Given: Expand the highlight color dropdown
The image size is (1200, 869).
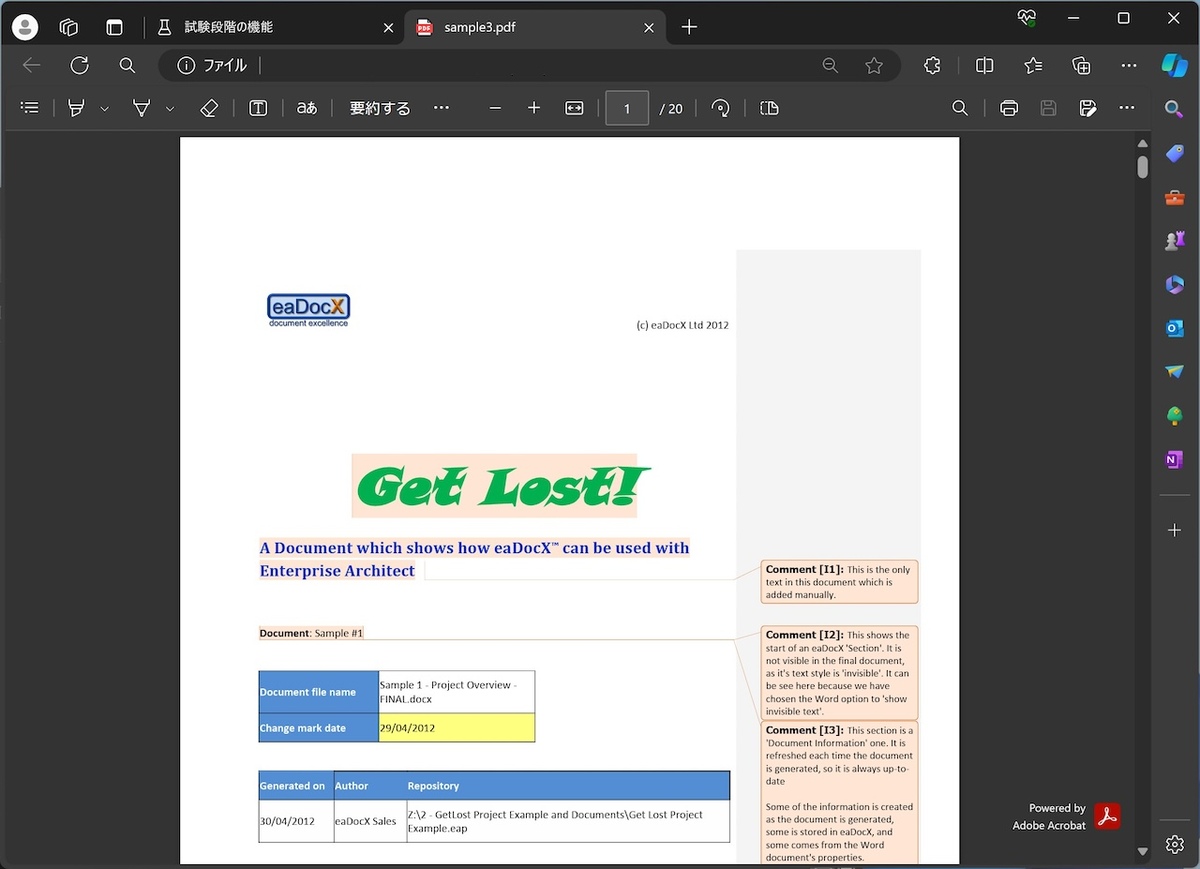Looking at the screenshot, I should pyautogui.click(x=104, y=108).
